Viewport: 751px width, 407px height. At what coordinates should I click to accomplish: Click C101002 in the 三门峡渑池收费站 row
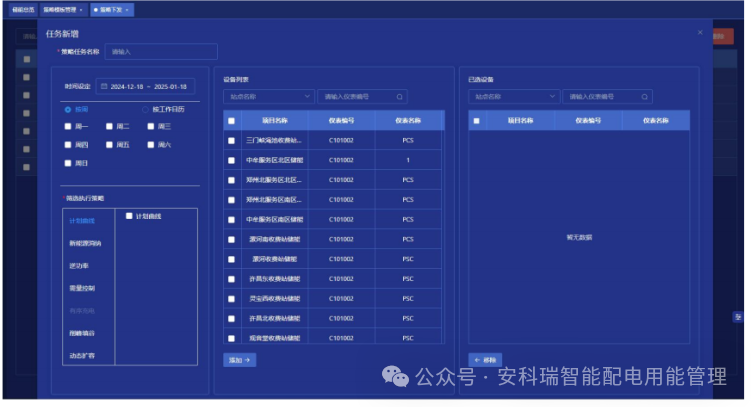pos(341,140)
